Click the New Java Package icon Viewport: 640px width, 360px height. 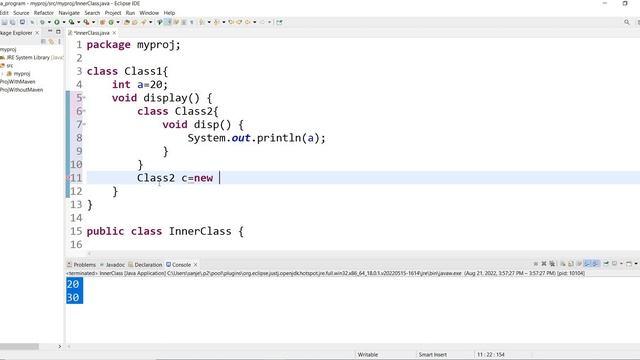point(102,22)
